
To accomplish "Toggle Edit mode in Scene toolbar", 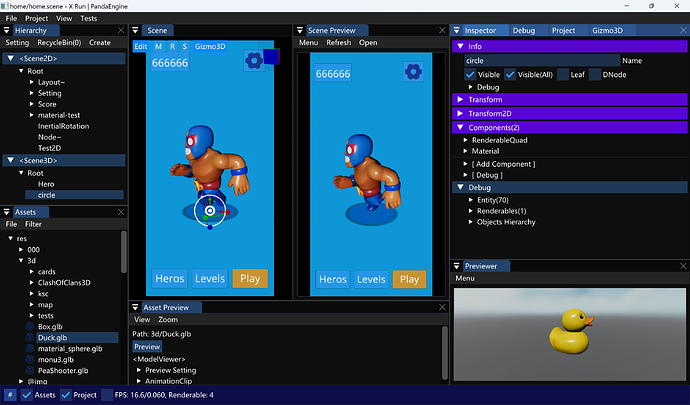I will click(141, 46).
